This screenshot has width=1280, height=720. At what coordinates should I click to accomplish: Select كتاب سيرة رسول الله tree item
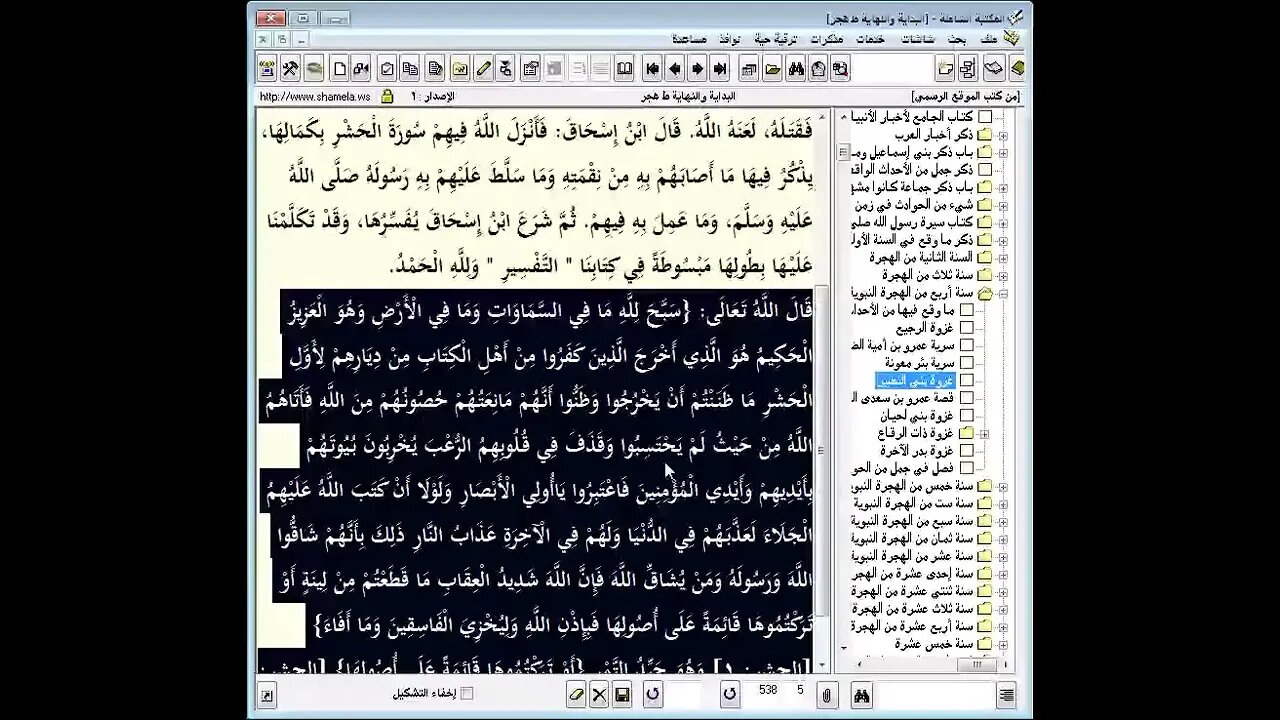tap(912, 222)
